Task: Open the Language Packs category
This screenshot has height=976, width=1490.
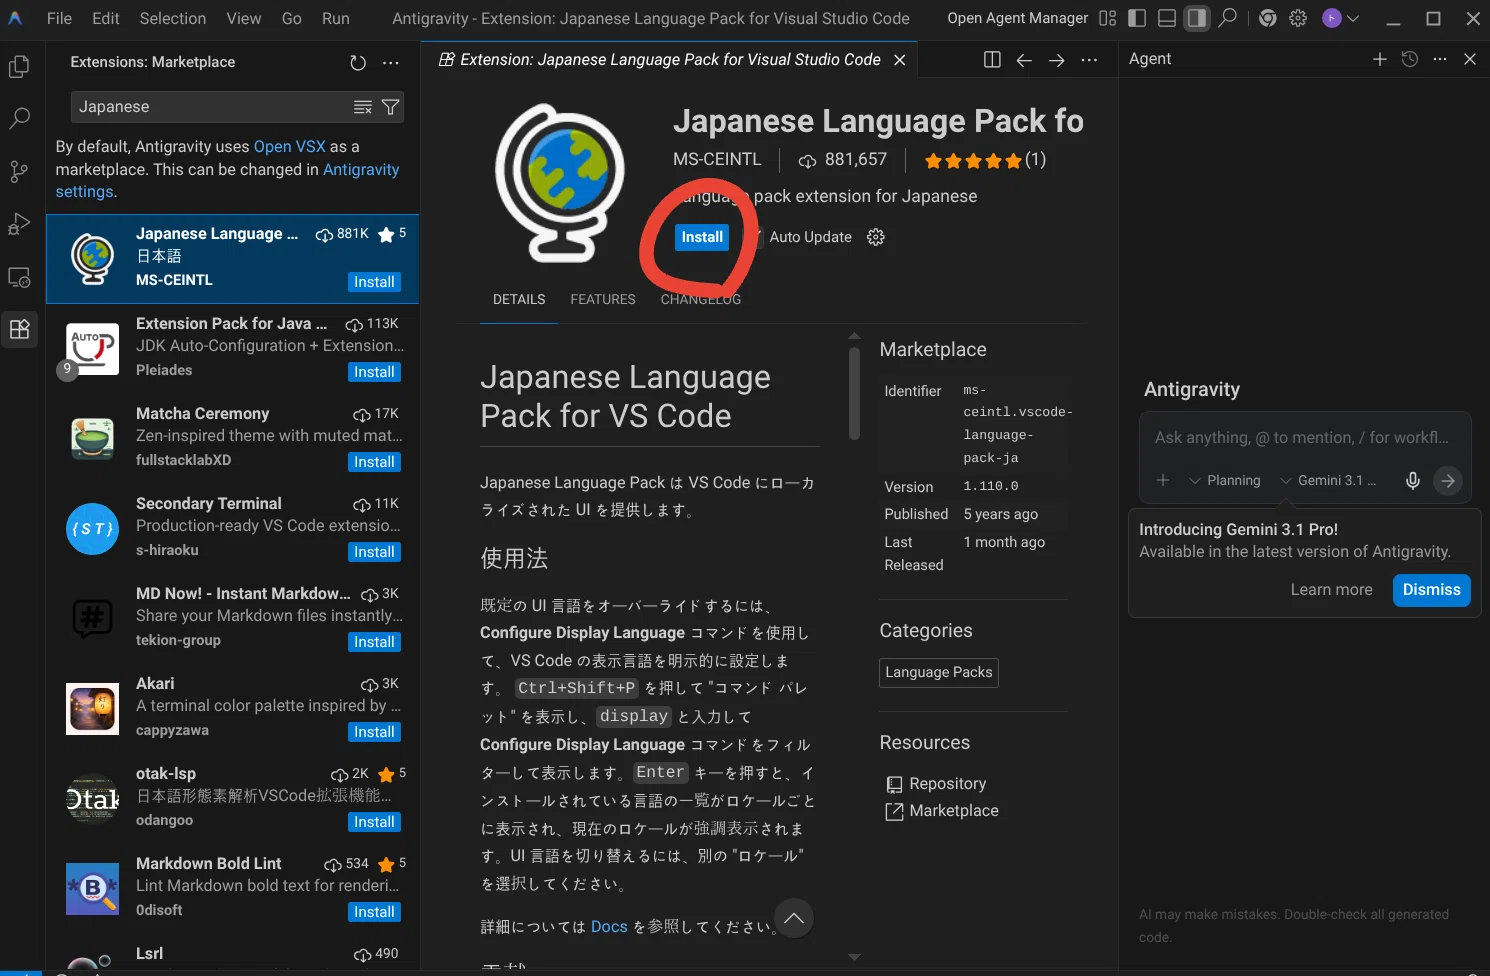Action: pos(939,672)
